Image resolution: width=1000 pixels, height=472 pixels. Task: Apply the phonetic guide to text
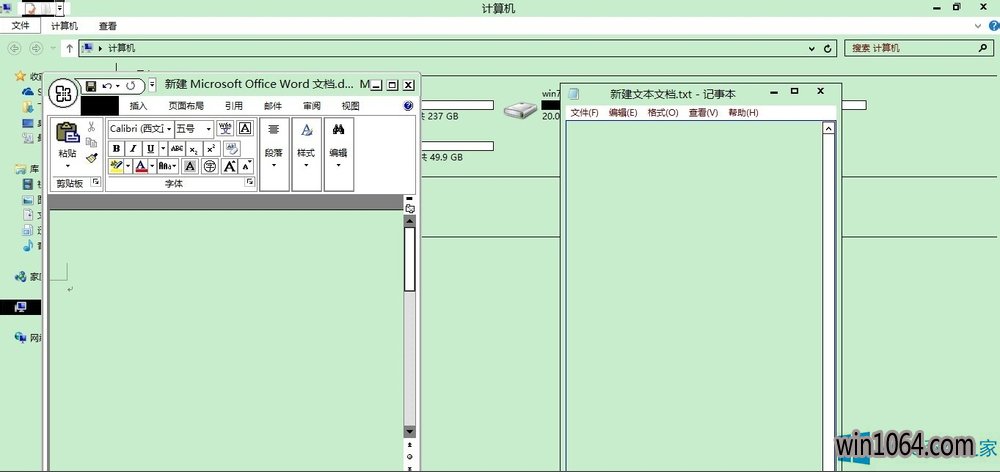coord(225,128)
